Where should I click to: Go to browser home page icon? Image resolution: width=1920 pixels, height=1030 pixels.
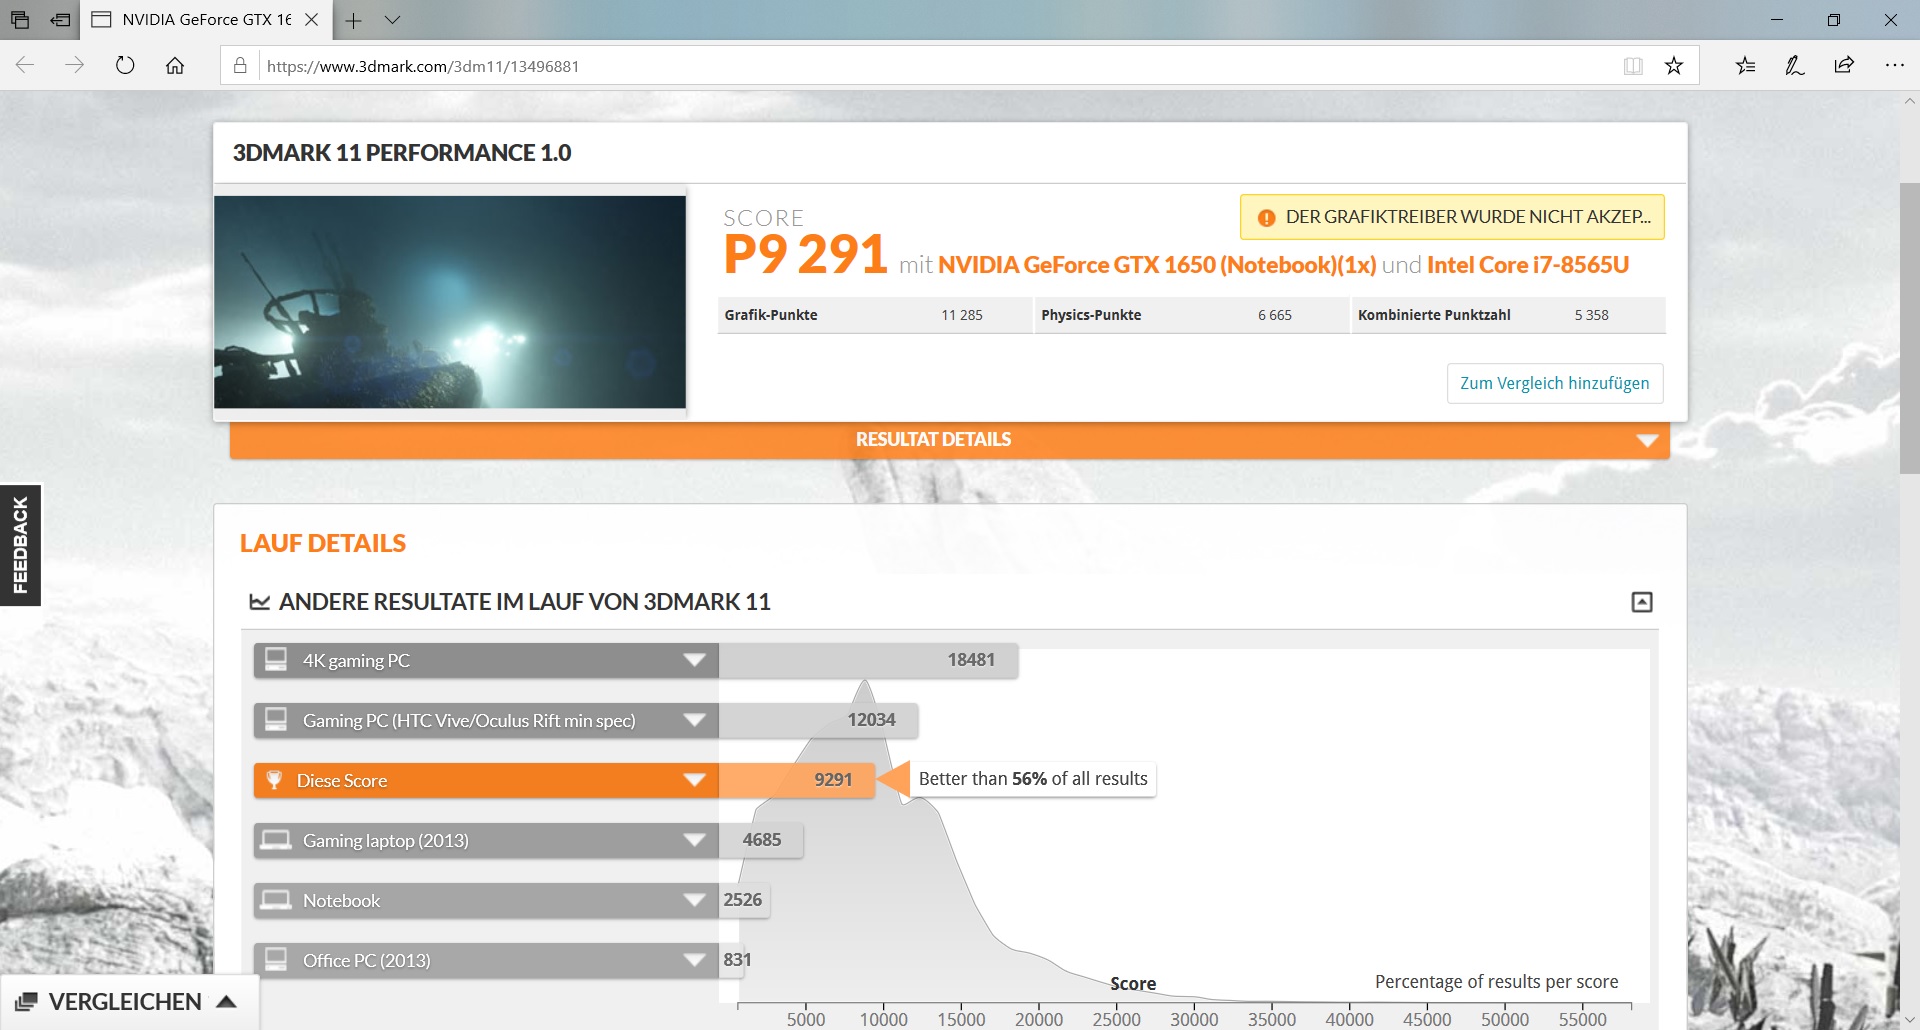pos(175,66)
